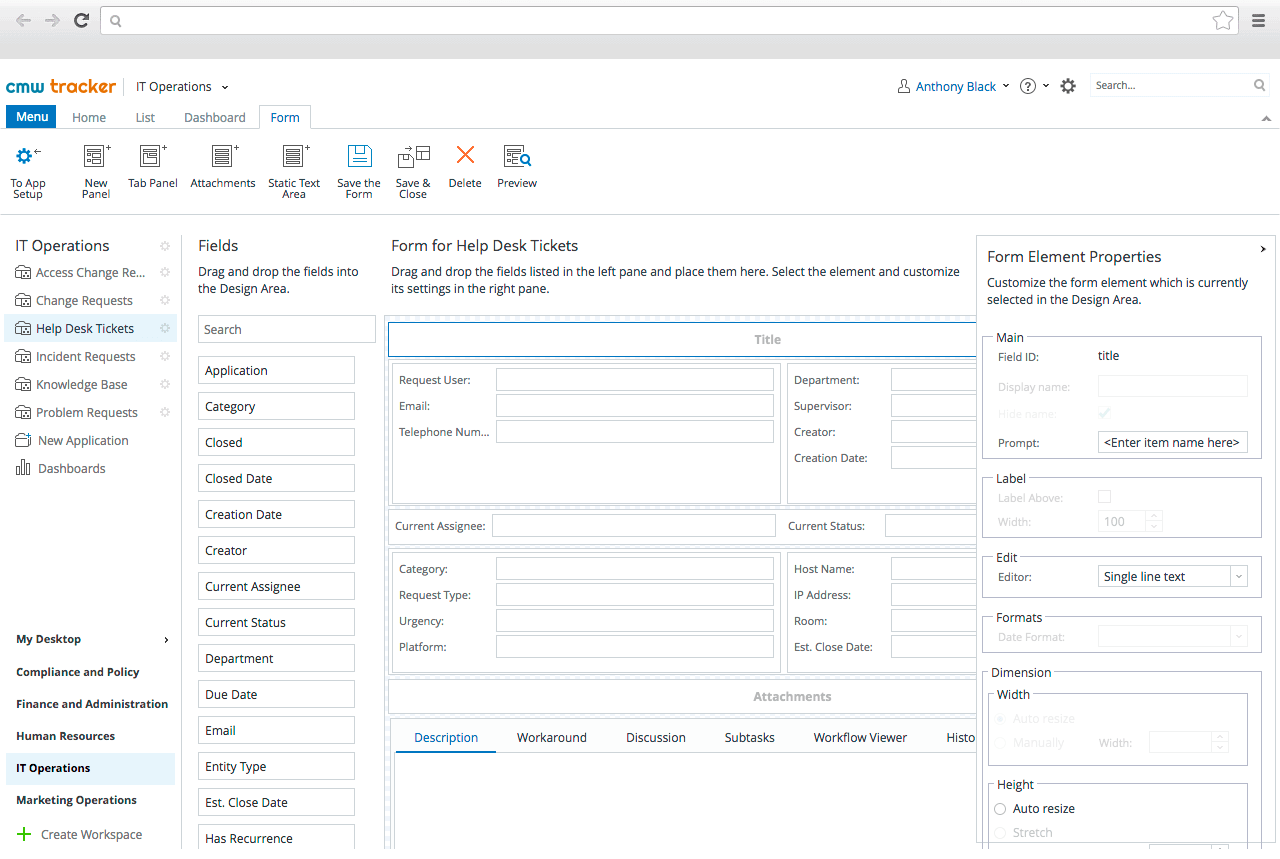The width and height of the screenshot is (1280, 859).
Task: Open settings gear for Change Requests
Action: tap(165, 300)
